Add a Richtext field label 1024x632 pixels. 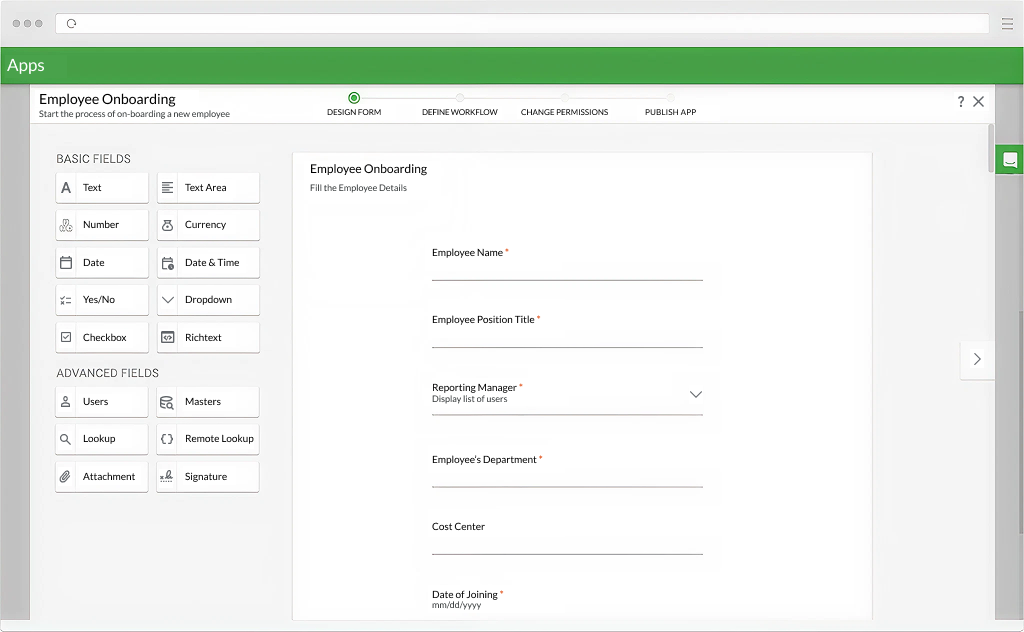coord(203,338)
